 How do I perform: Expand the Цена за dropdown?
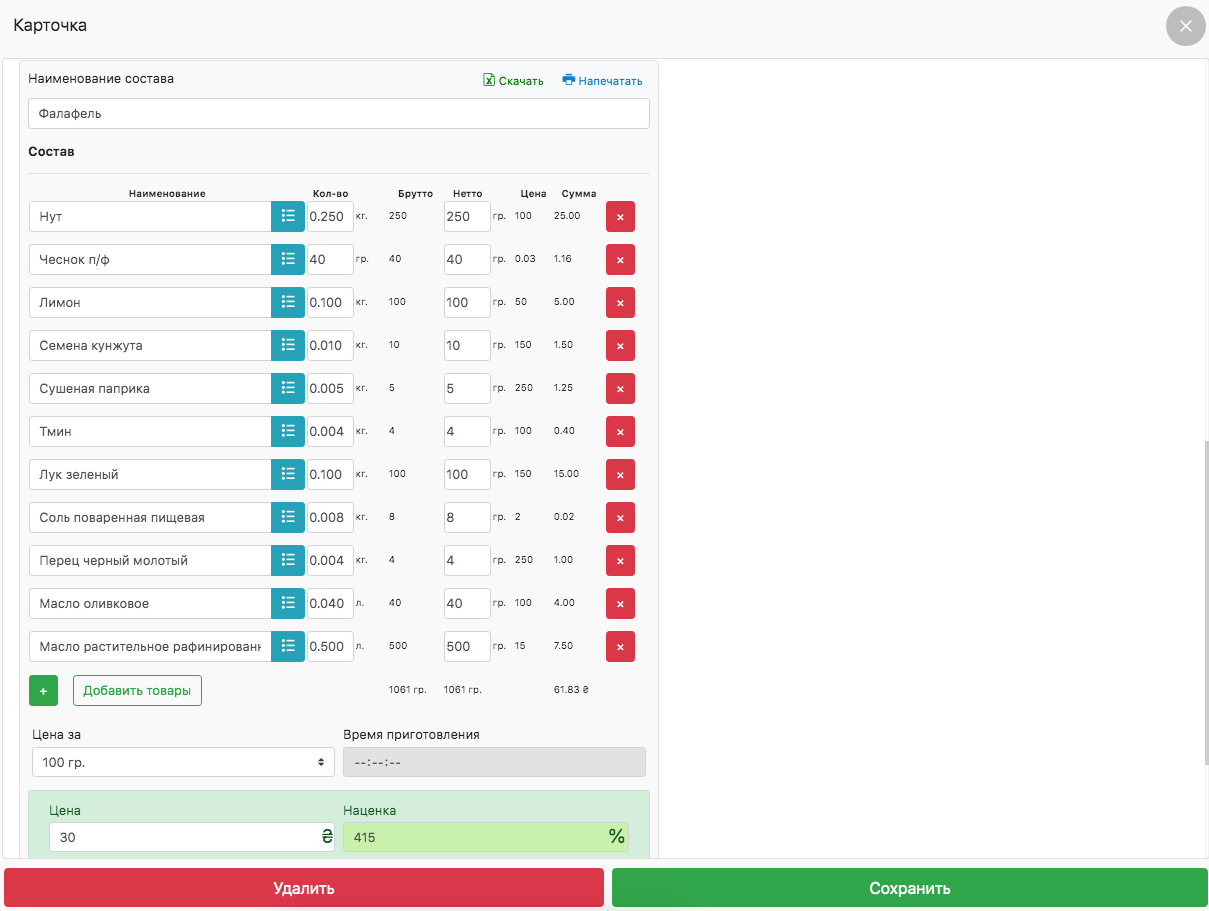(x=183, y=762)
